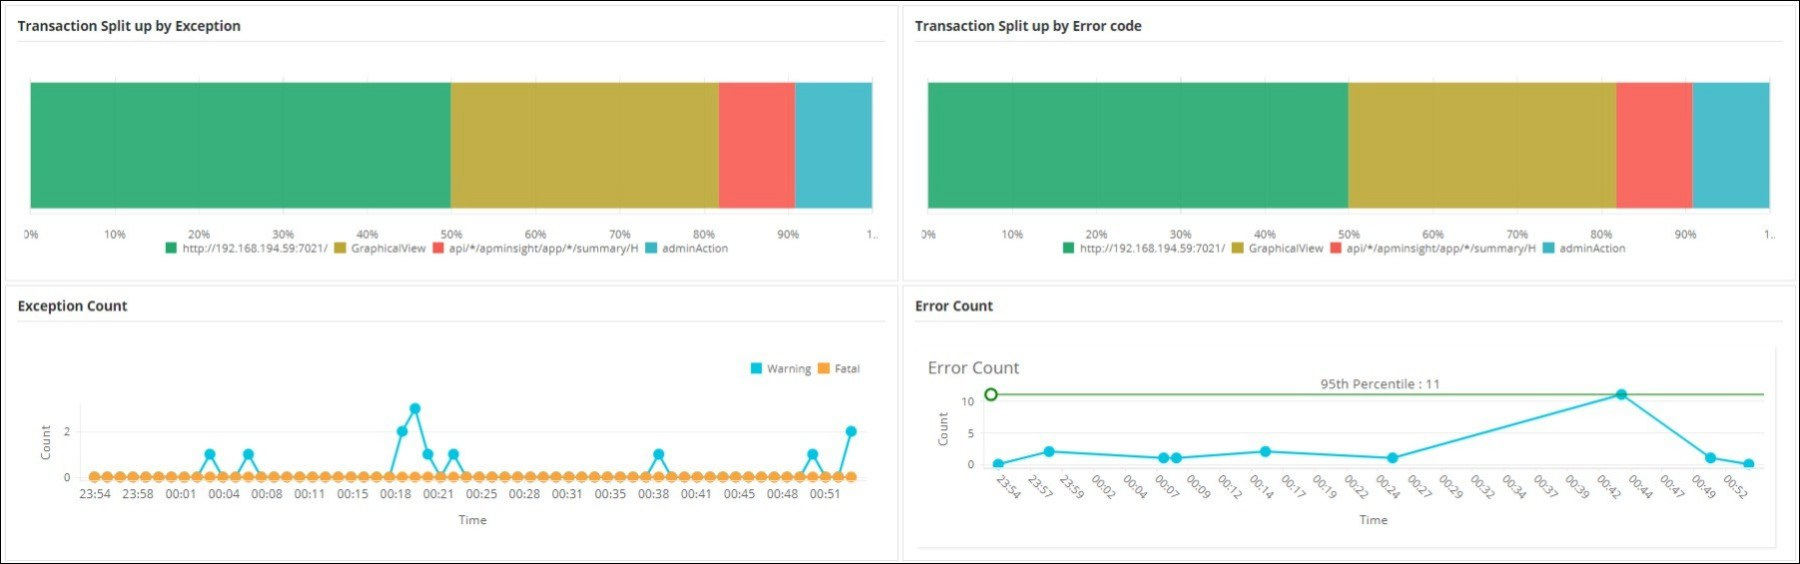Click '95th Percentile : 11' label

(x=1380, y=384)
